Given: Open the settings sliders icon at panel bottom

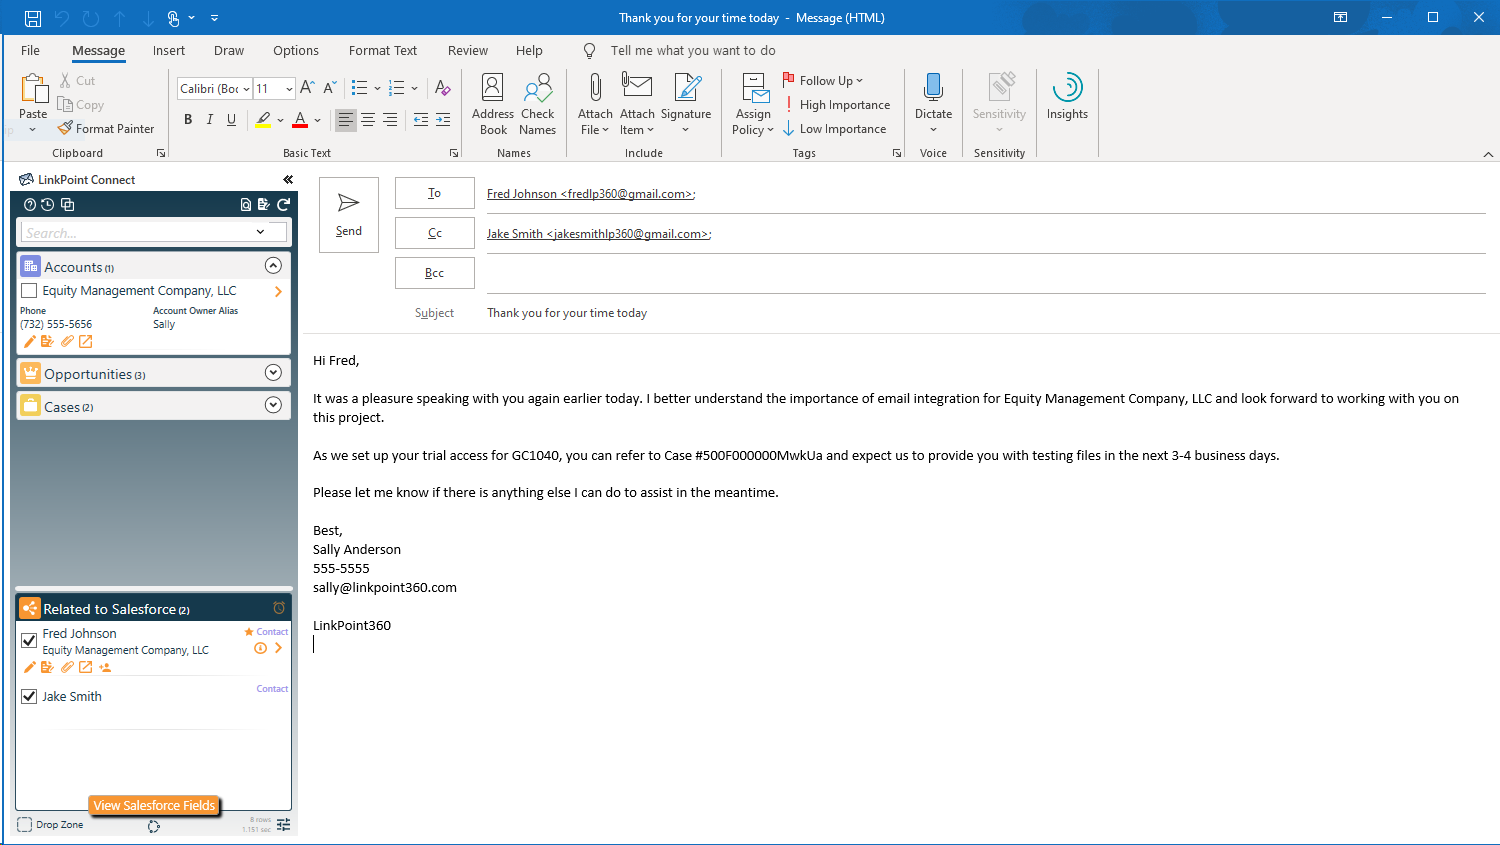Looking at the screenshot, I should (x=284, y=824).
